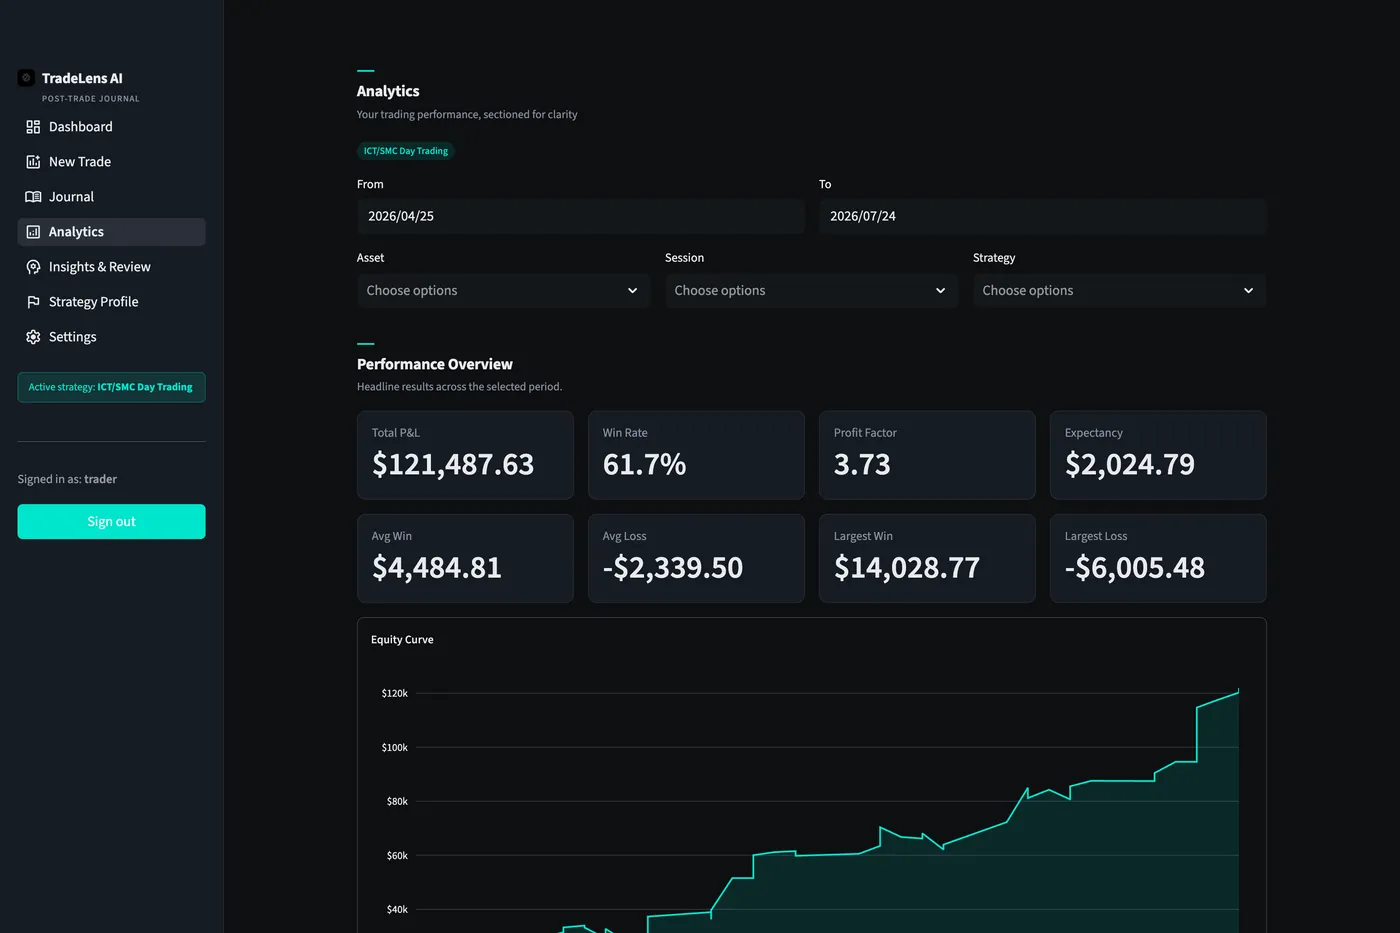Click the Strategy Profile flag icon
This screenshot has height=933, width=1400.
coord(33,302)
